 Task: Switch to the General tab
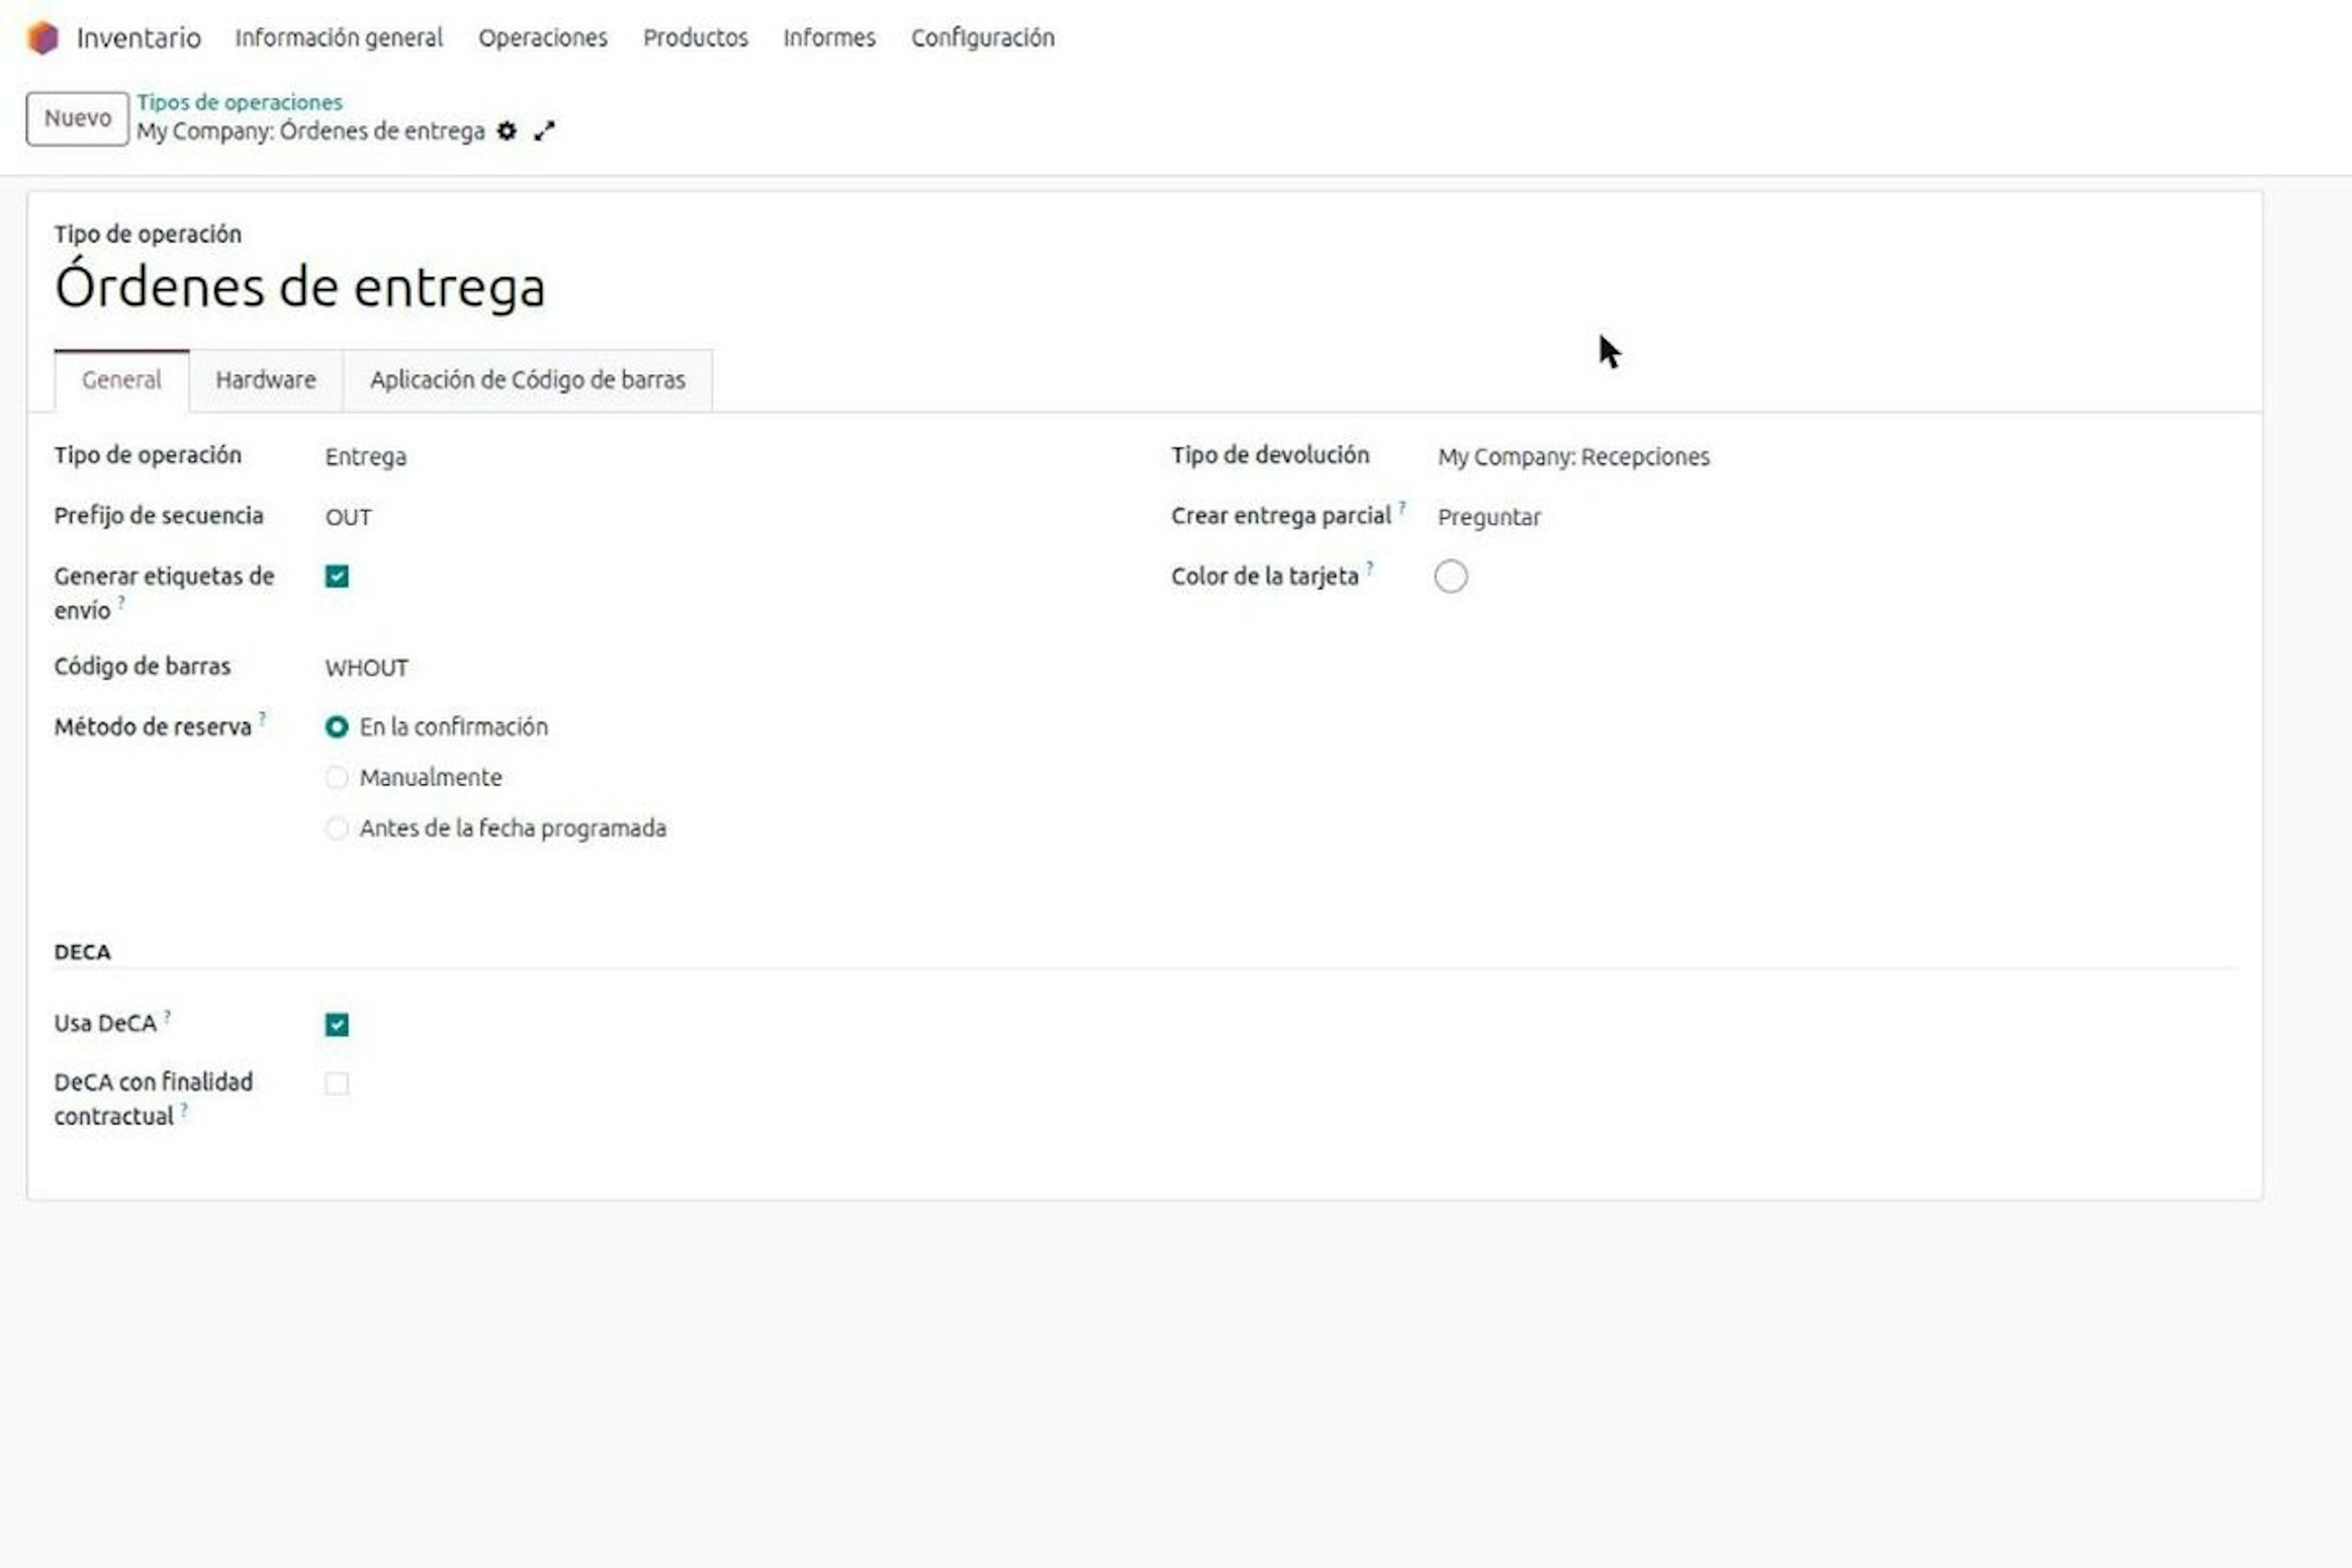pos(121,380)
